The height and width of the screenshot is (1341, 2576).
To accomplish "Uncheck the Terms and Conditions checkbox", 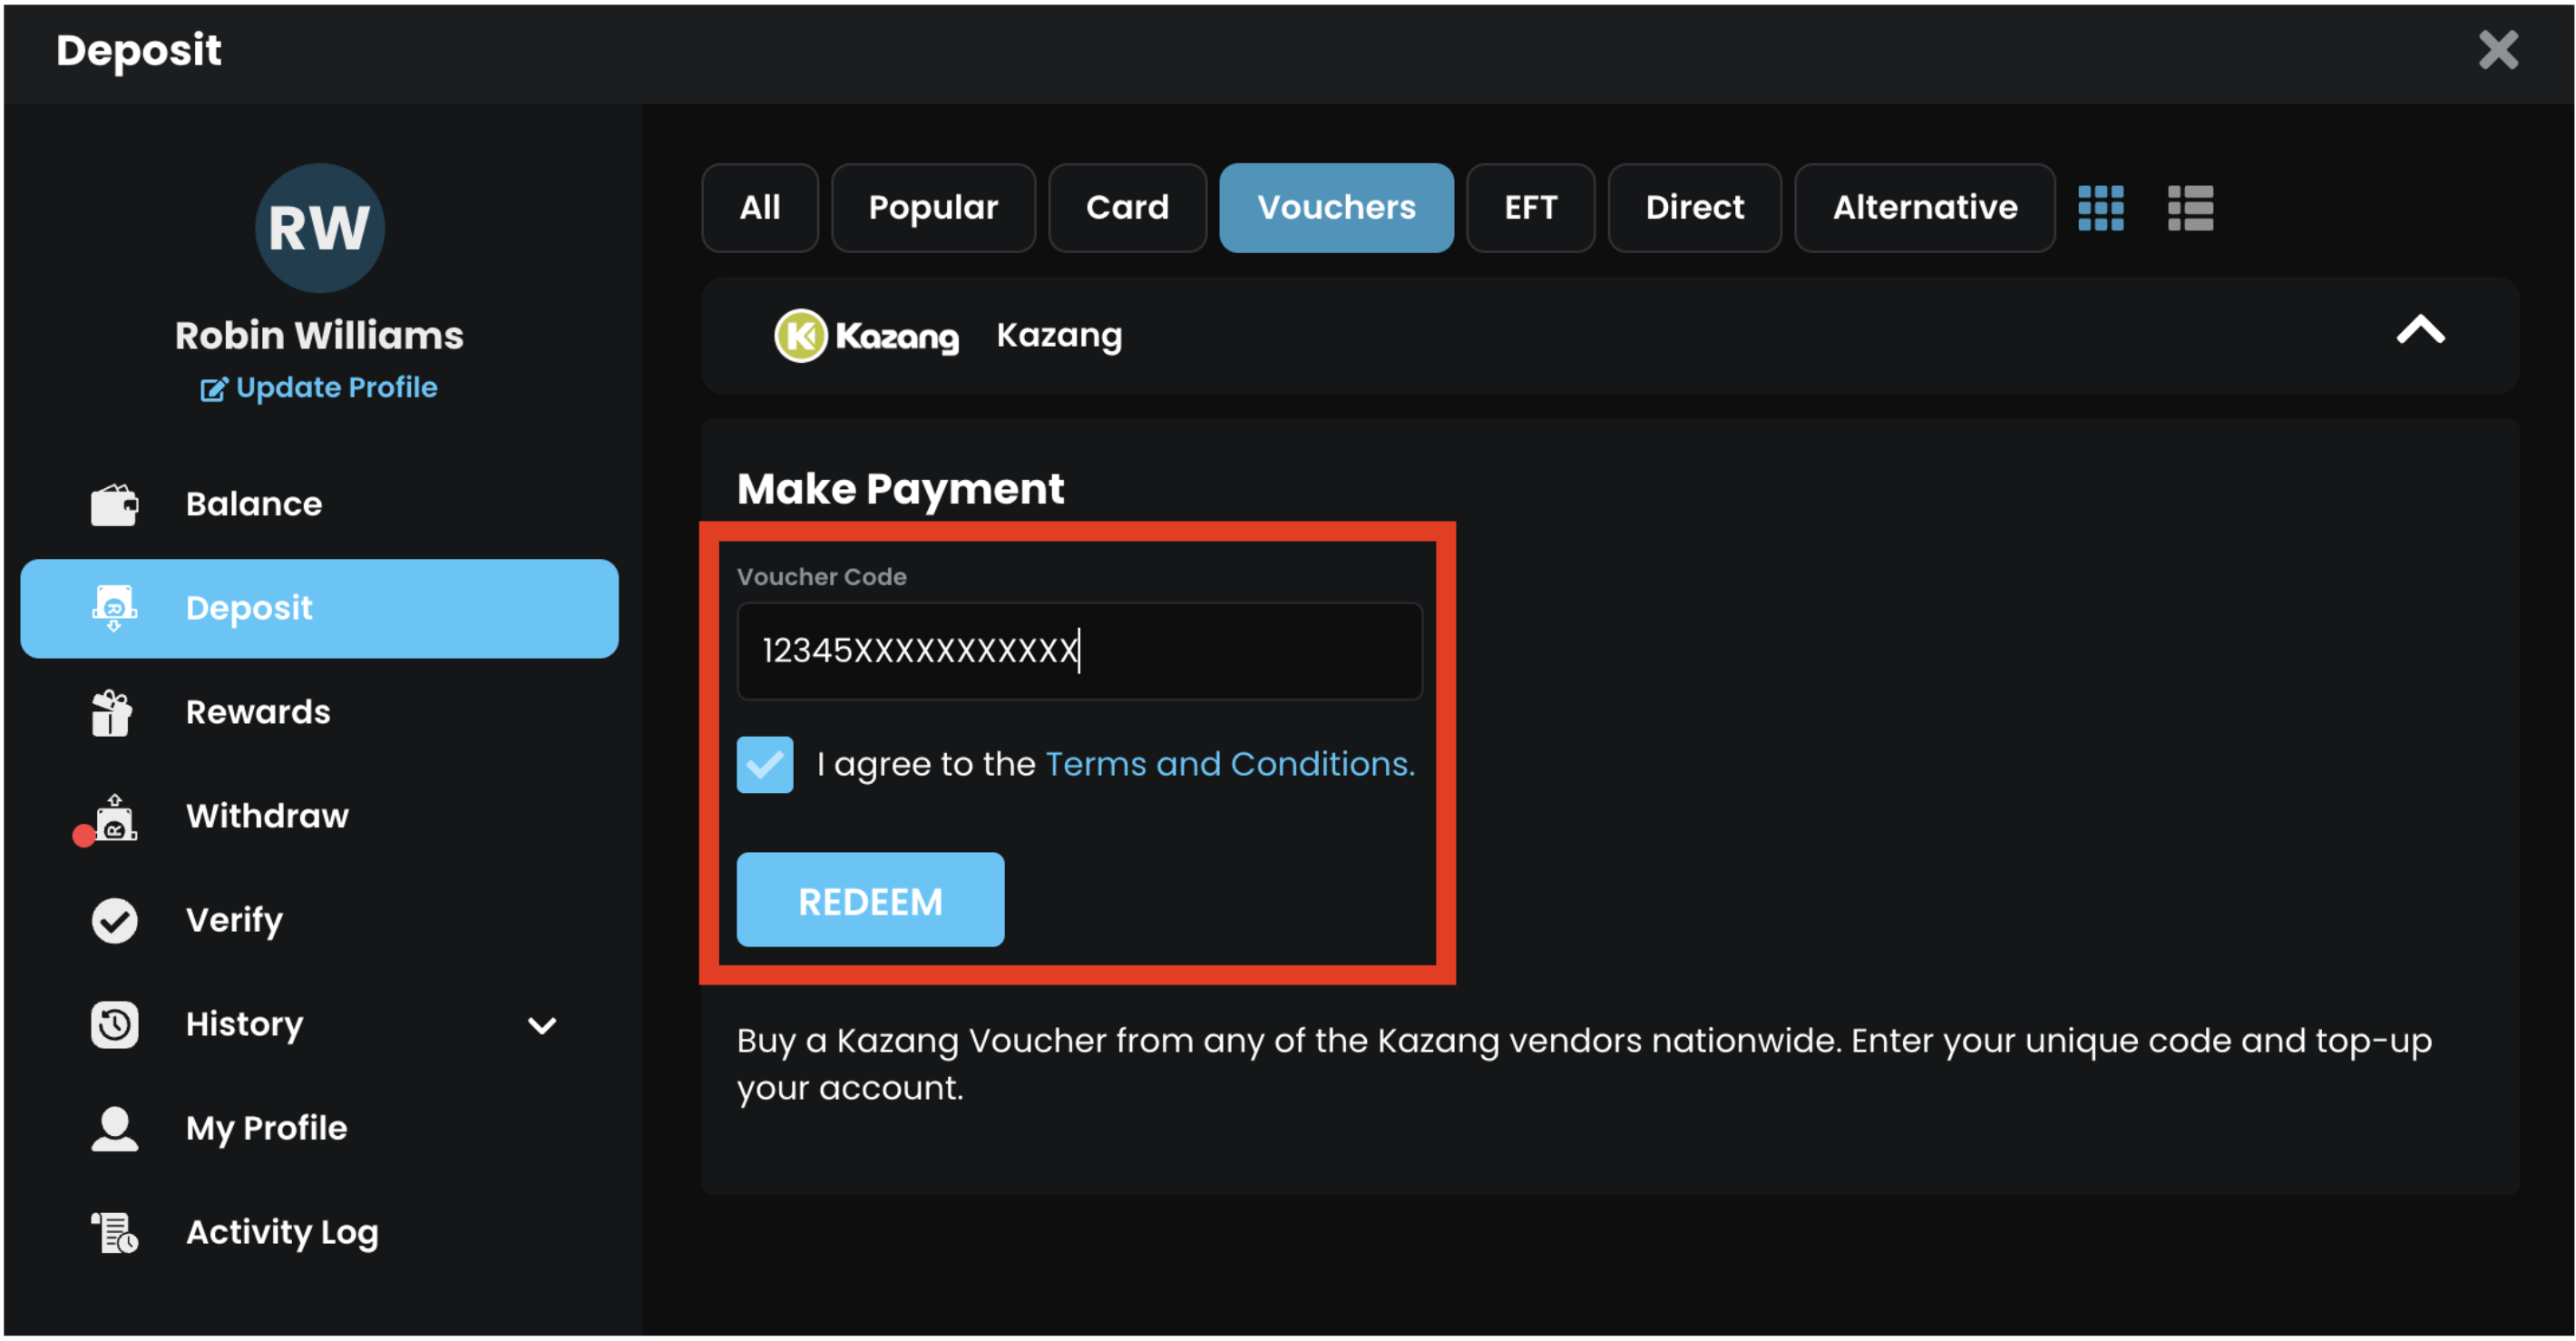I will tap(765, 764).
